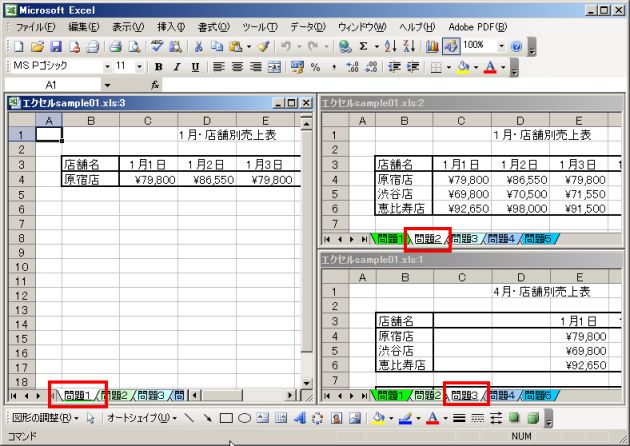Open the Insert menu
The height and width of the screenshot is (446, 630).
click(x=171, y=27)
